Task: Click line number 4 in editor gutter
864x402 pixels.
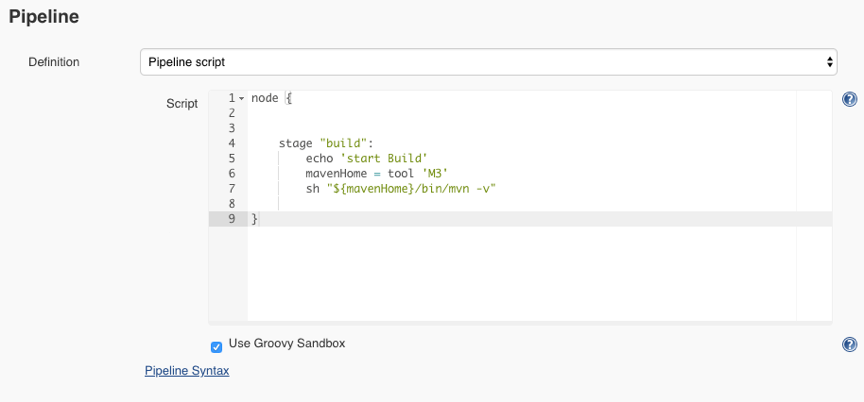Action: (x=231, y=143)
